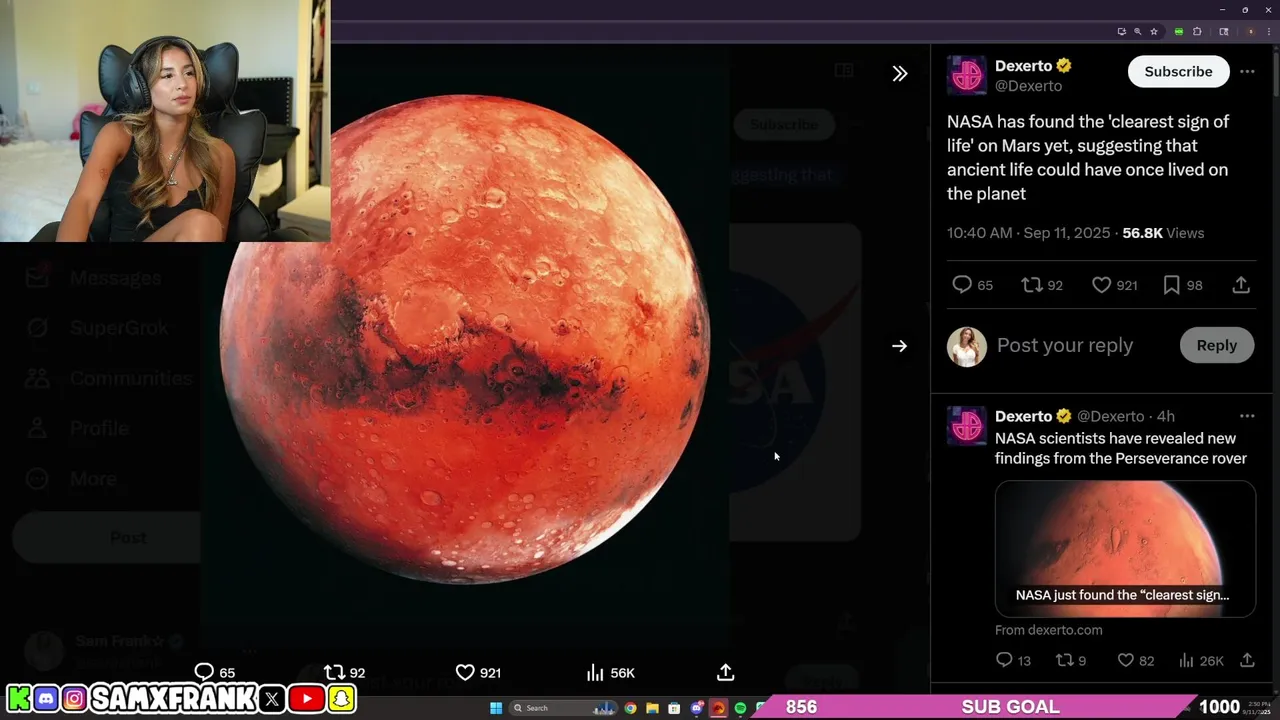Click the Dexerto display name in tweet header
1280x720 pixels.
coord(1023,66)
